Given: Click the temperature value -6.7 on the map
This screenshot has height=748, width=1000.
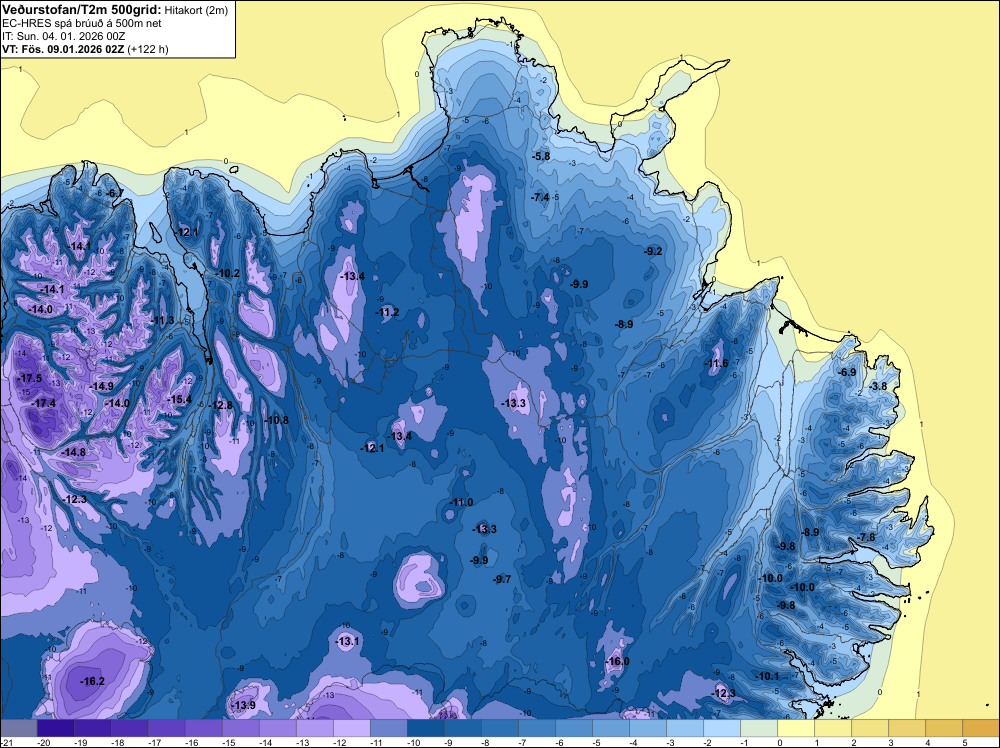Looking at the screenshot, I should (114, 193).
